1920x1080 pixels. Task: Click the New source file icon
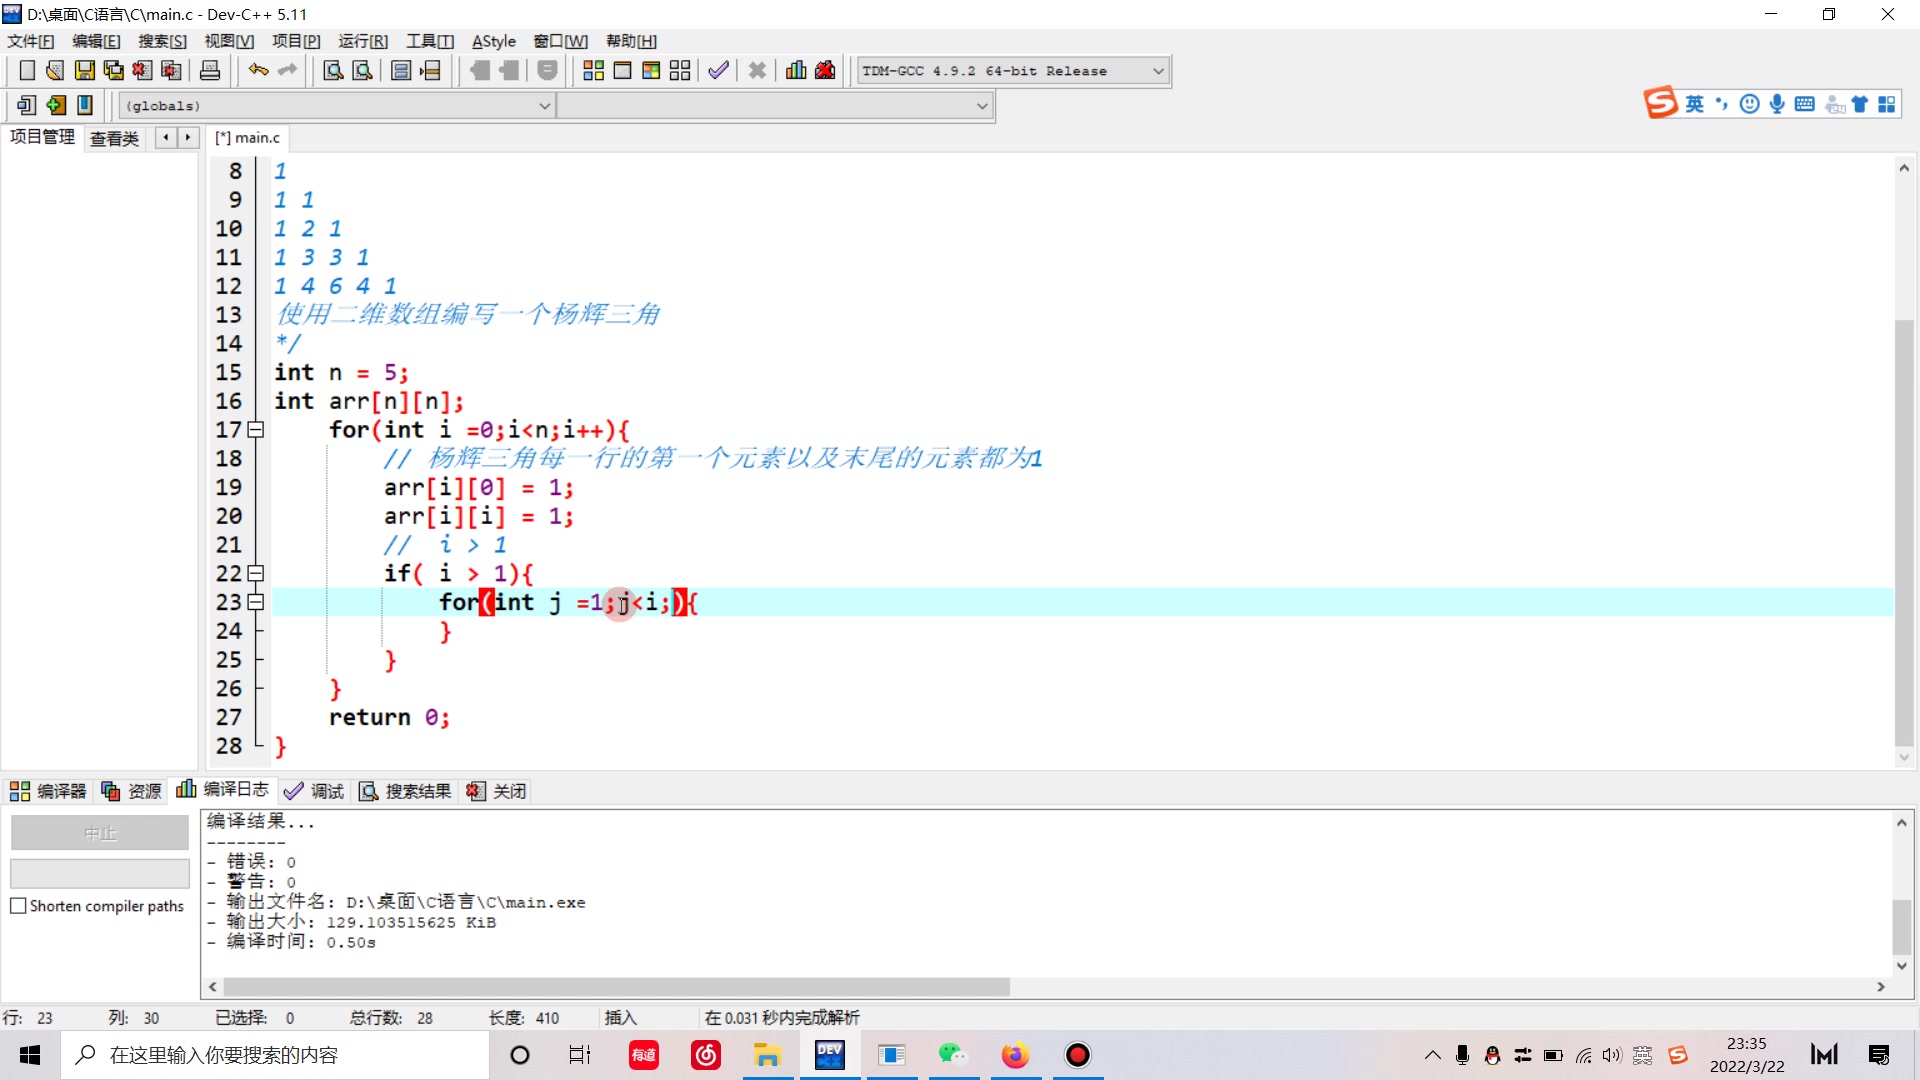(27, 70)
